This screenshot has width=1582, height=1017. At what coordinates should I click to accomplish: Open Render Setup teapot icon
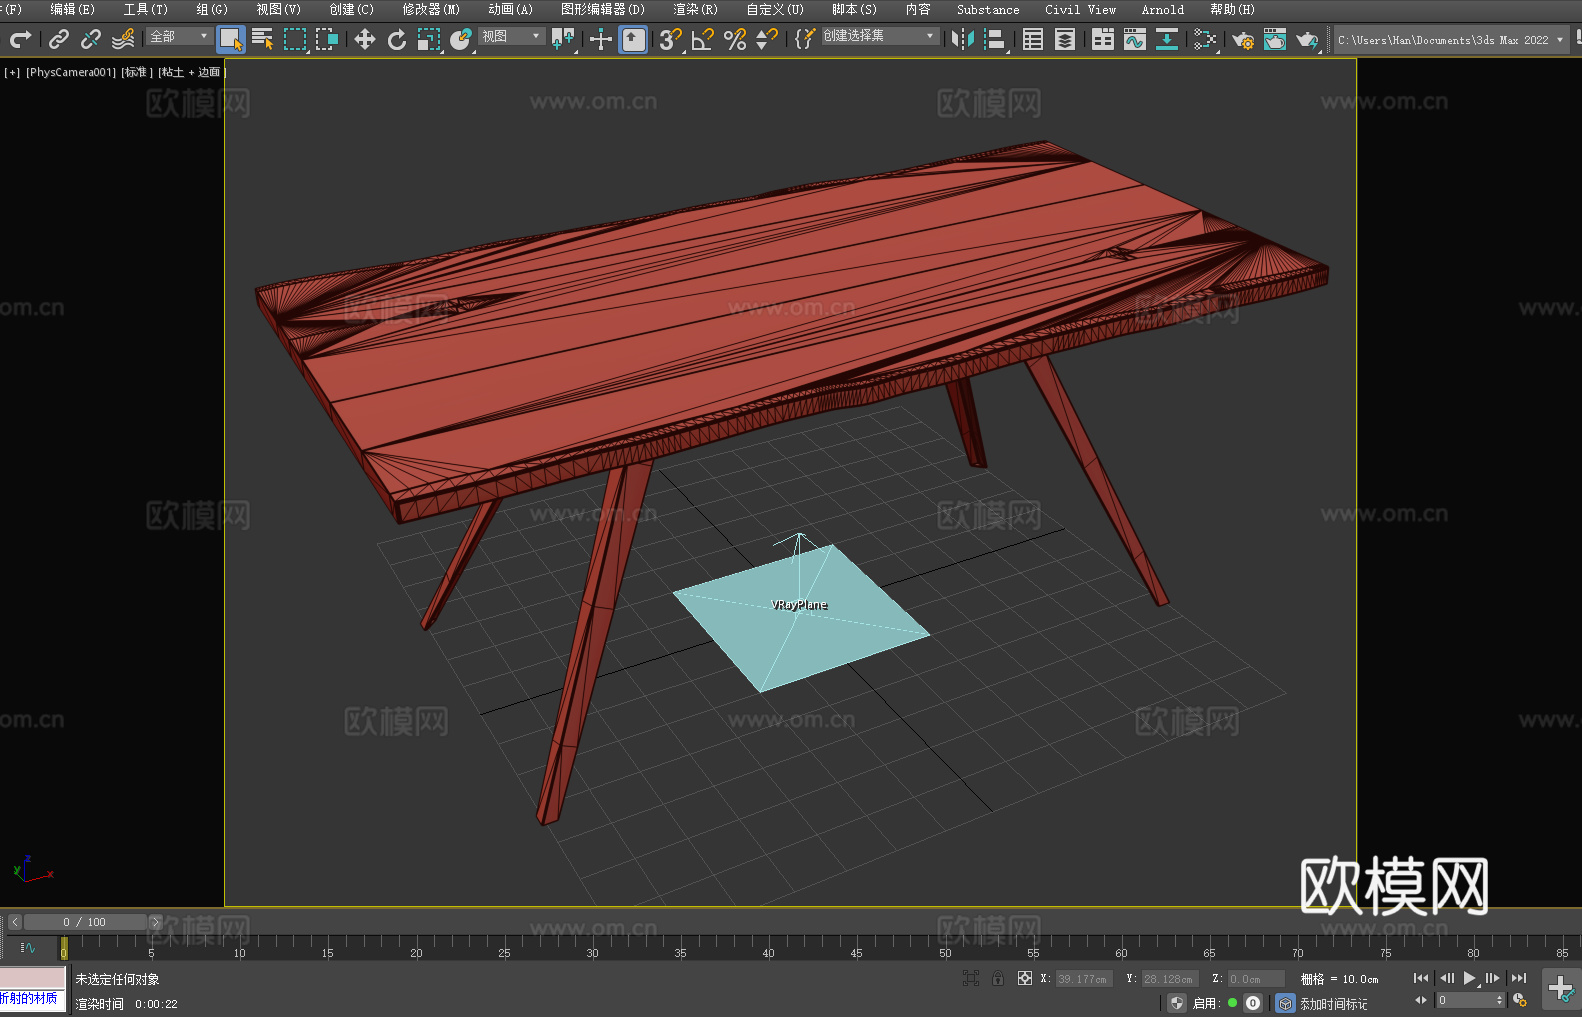click(x=1243, y=39)
